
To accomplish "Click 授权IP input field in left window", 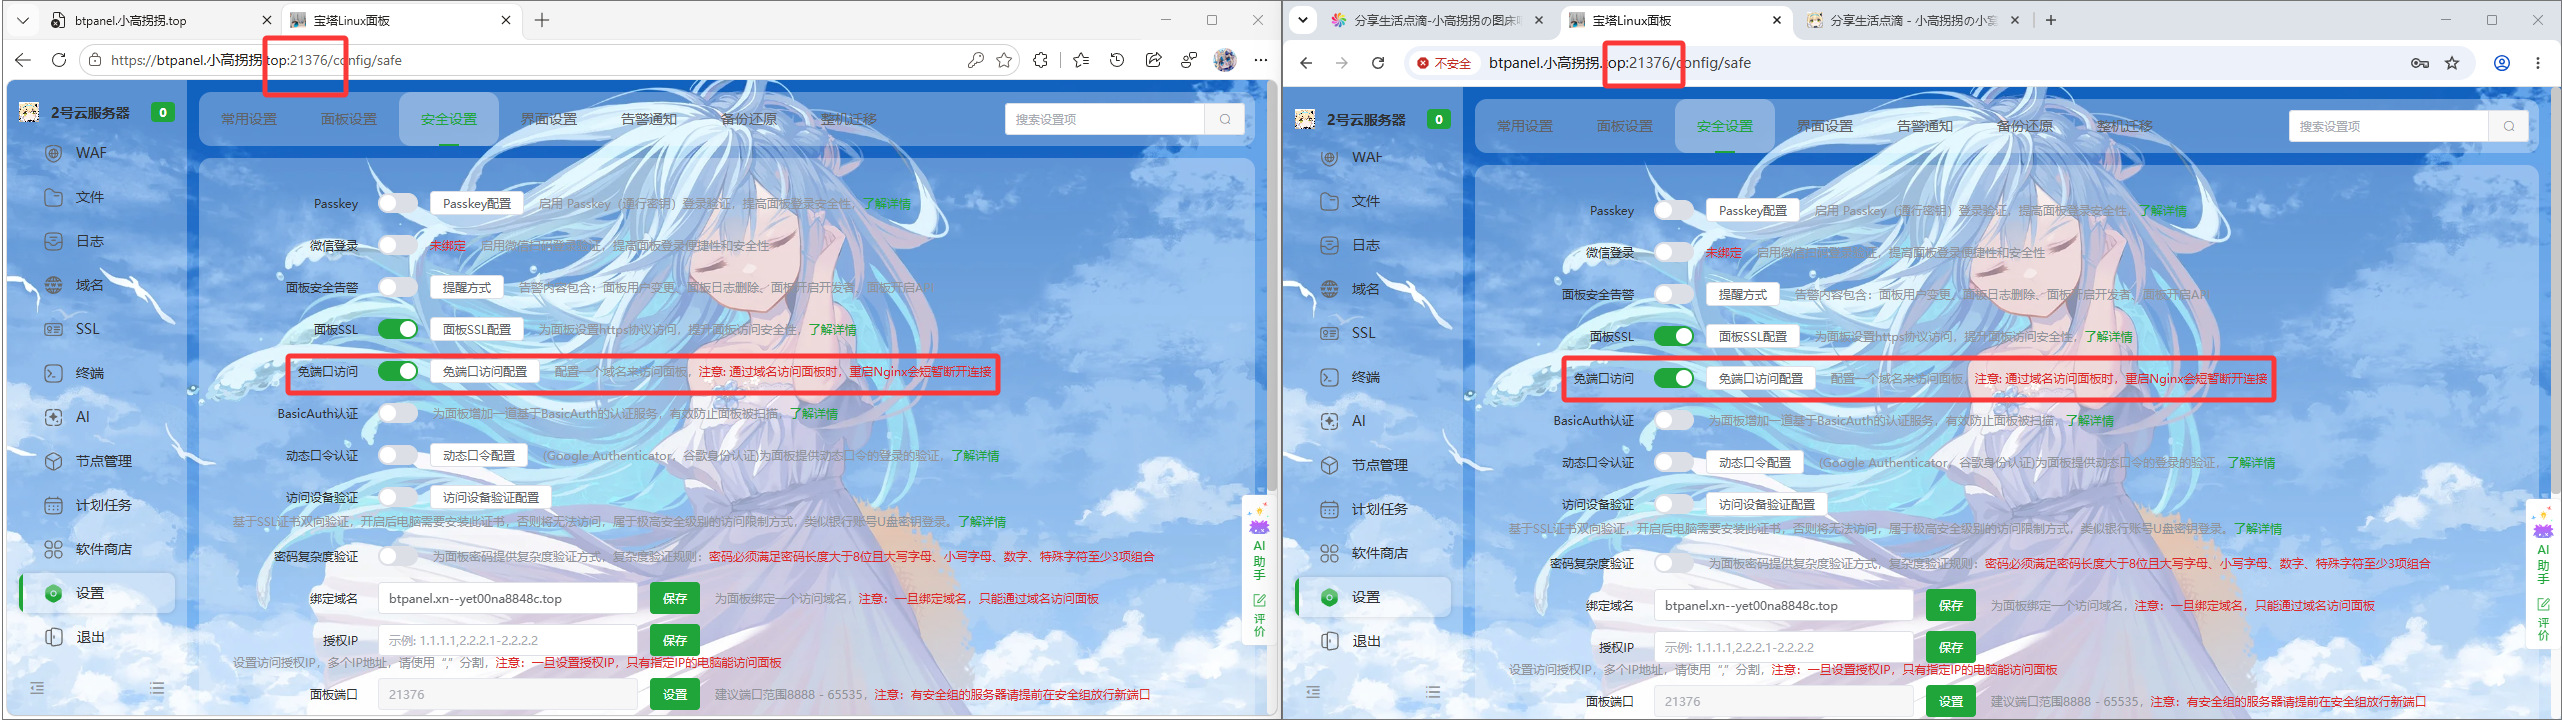I will pos(508,640).
